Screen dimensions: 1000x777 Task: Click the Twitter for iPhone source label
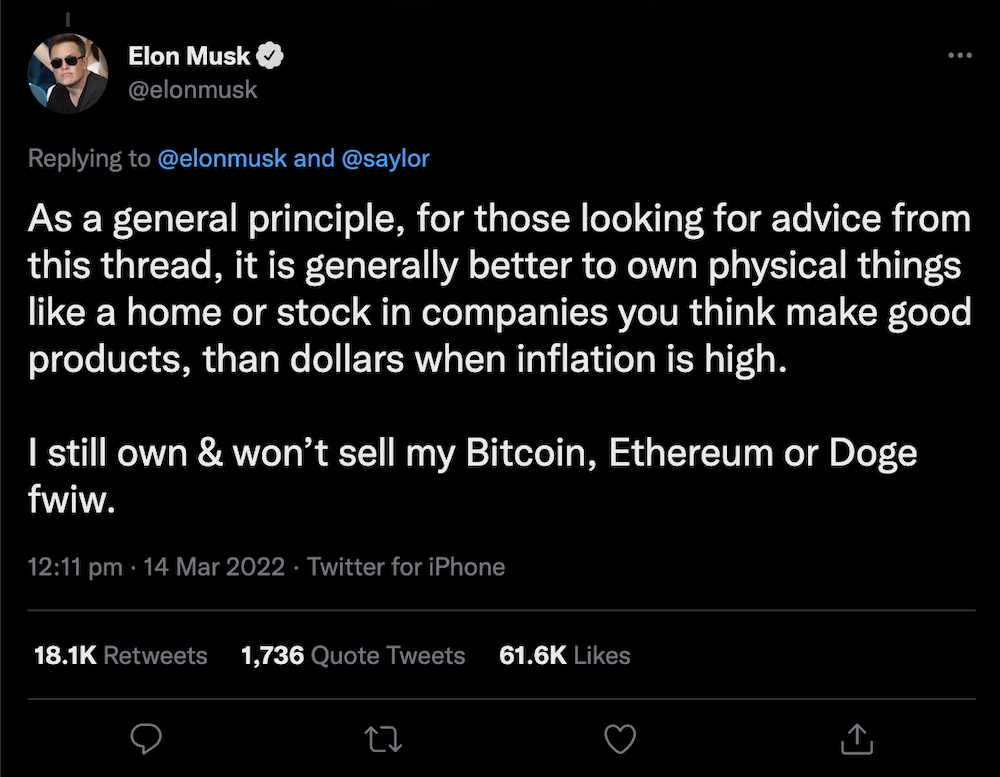pos(406,567)
